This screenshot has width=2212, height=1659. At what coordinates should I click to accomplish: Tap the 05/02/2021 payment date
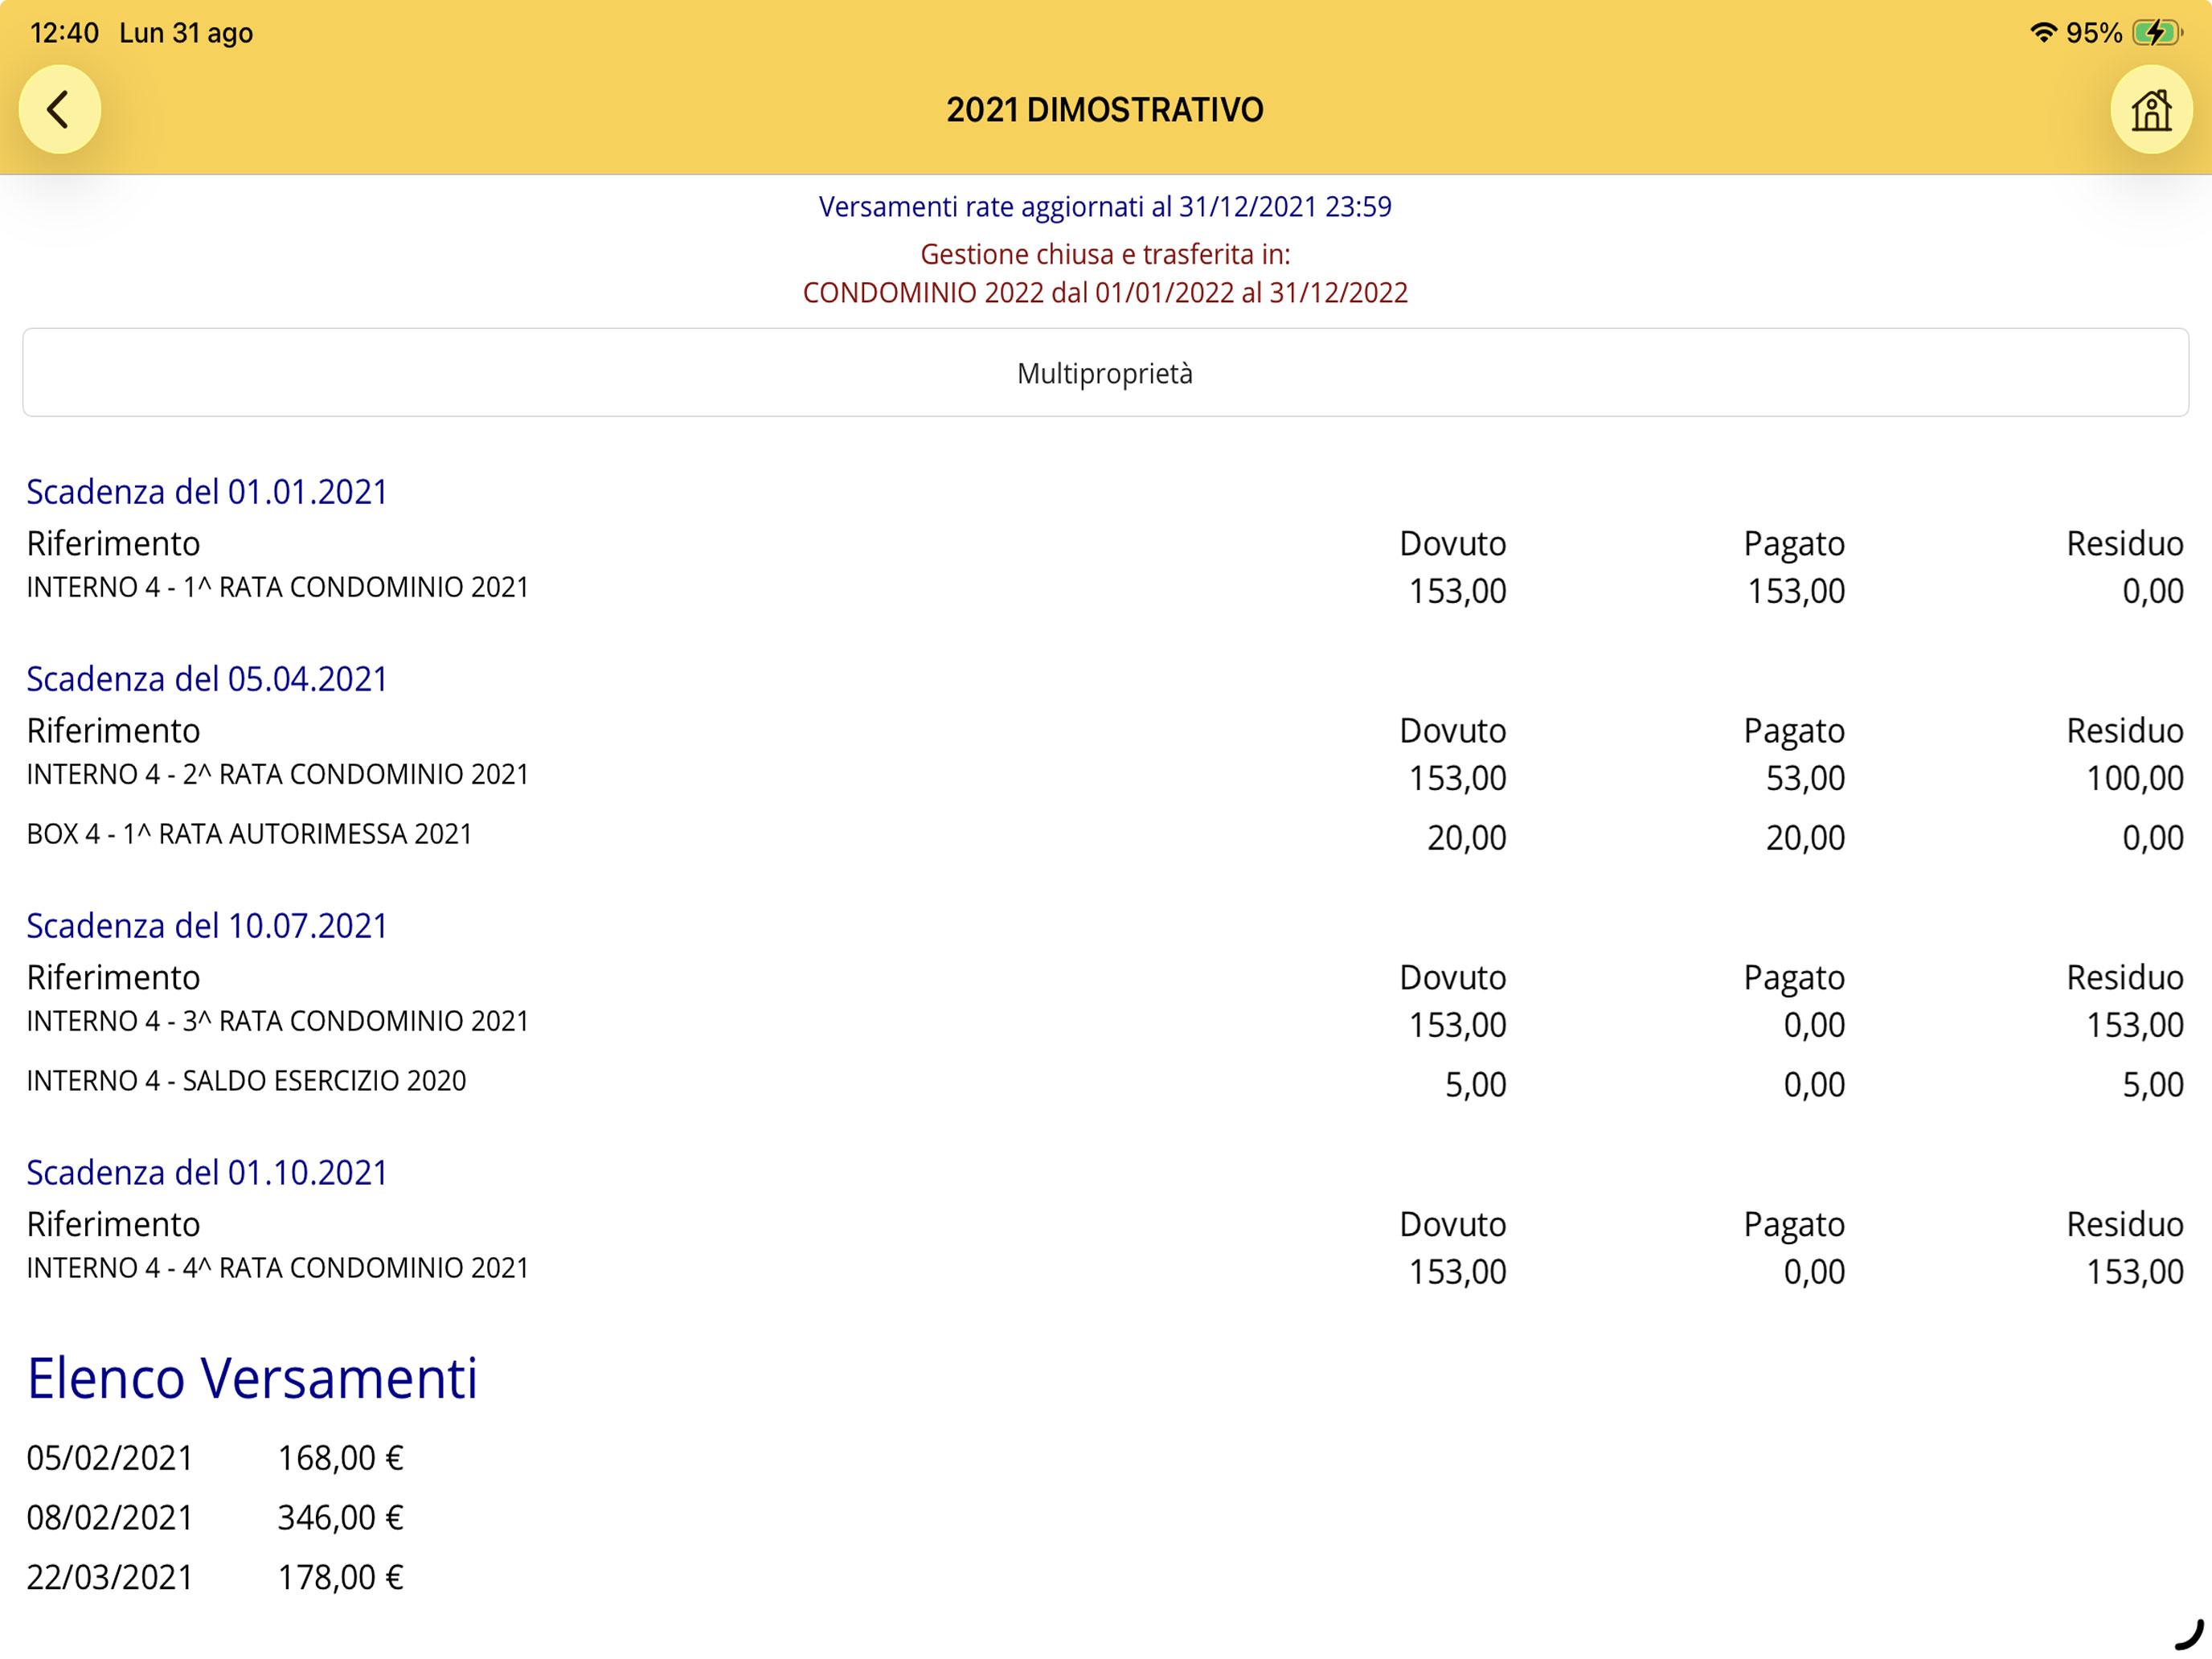point(109,1458)
